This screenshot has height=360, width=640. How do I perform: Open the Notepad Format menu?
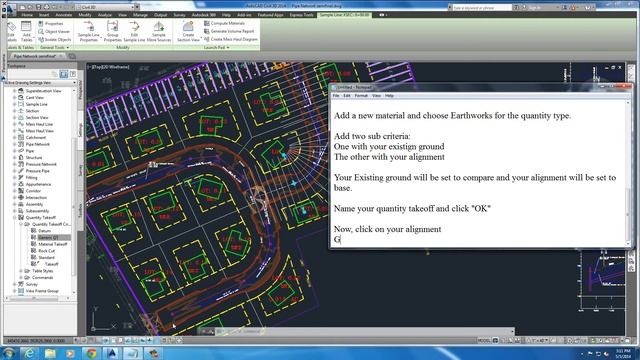[361, 96]
